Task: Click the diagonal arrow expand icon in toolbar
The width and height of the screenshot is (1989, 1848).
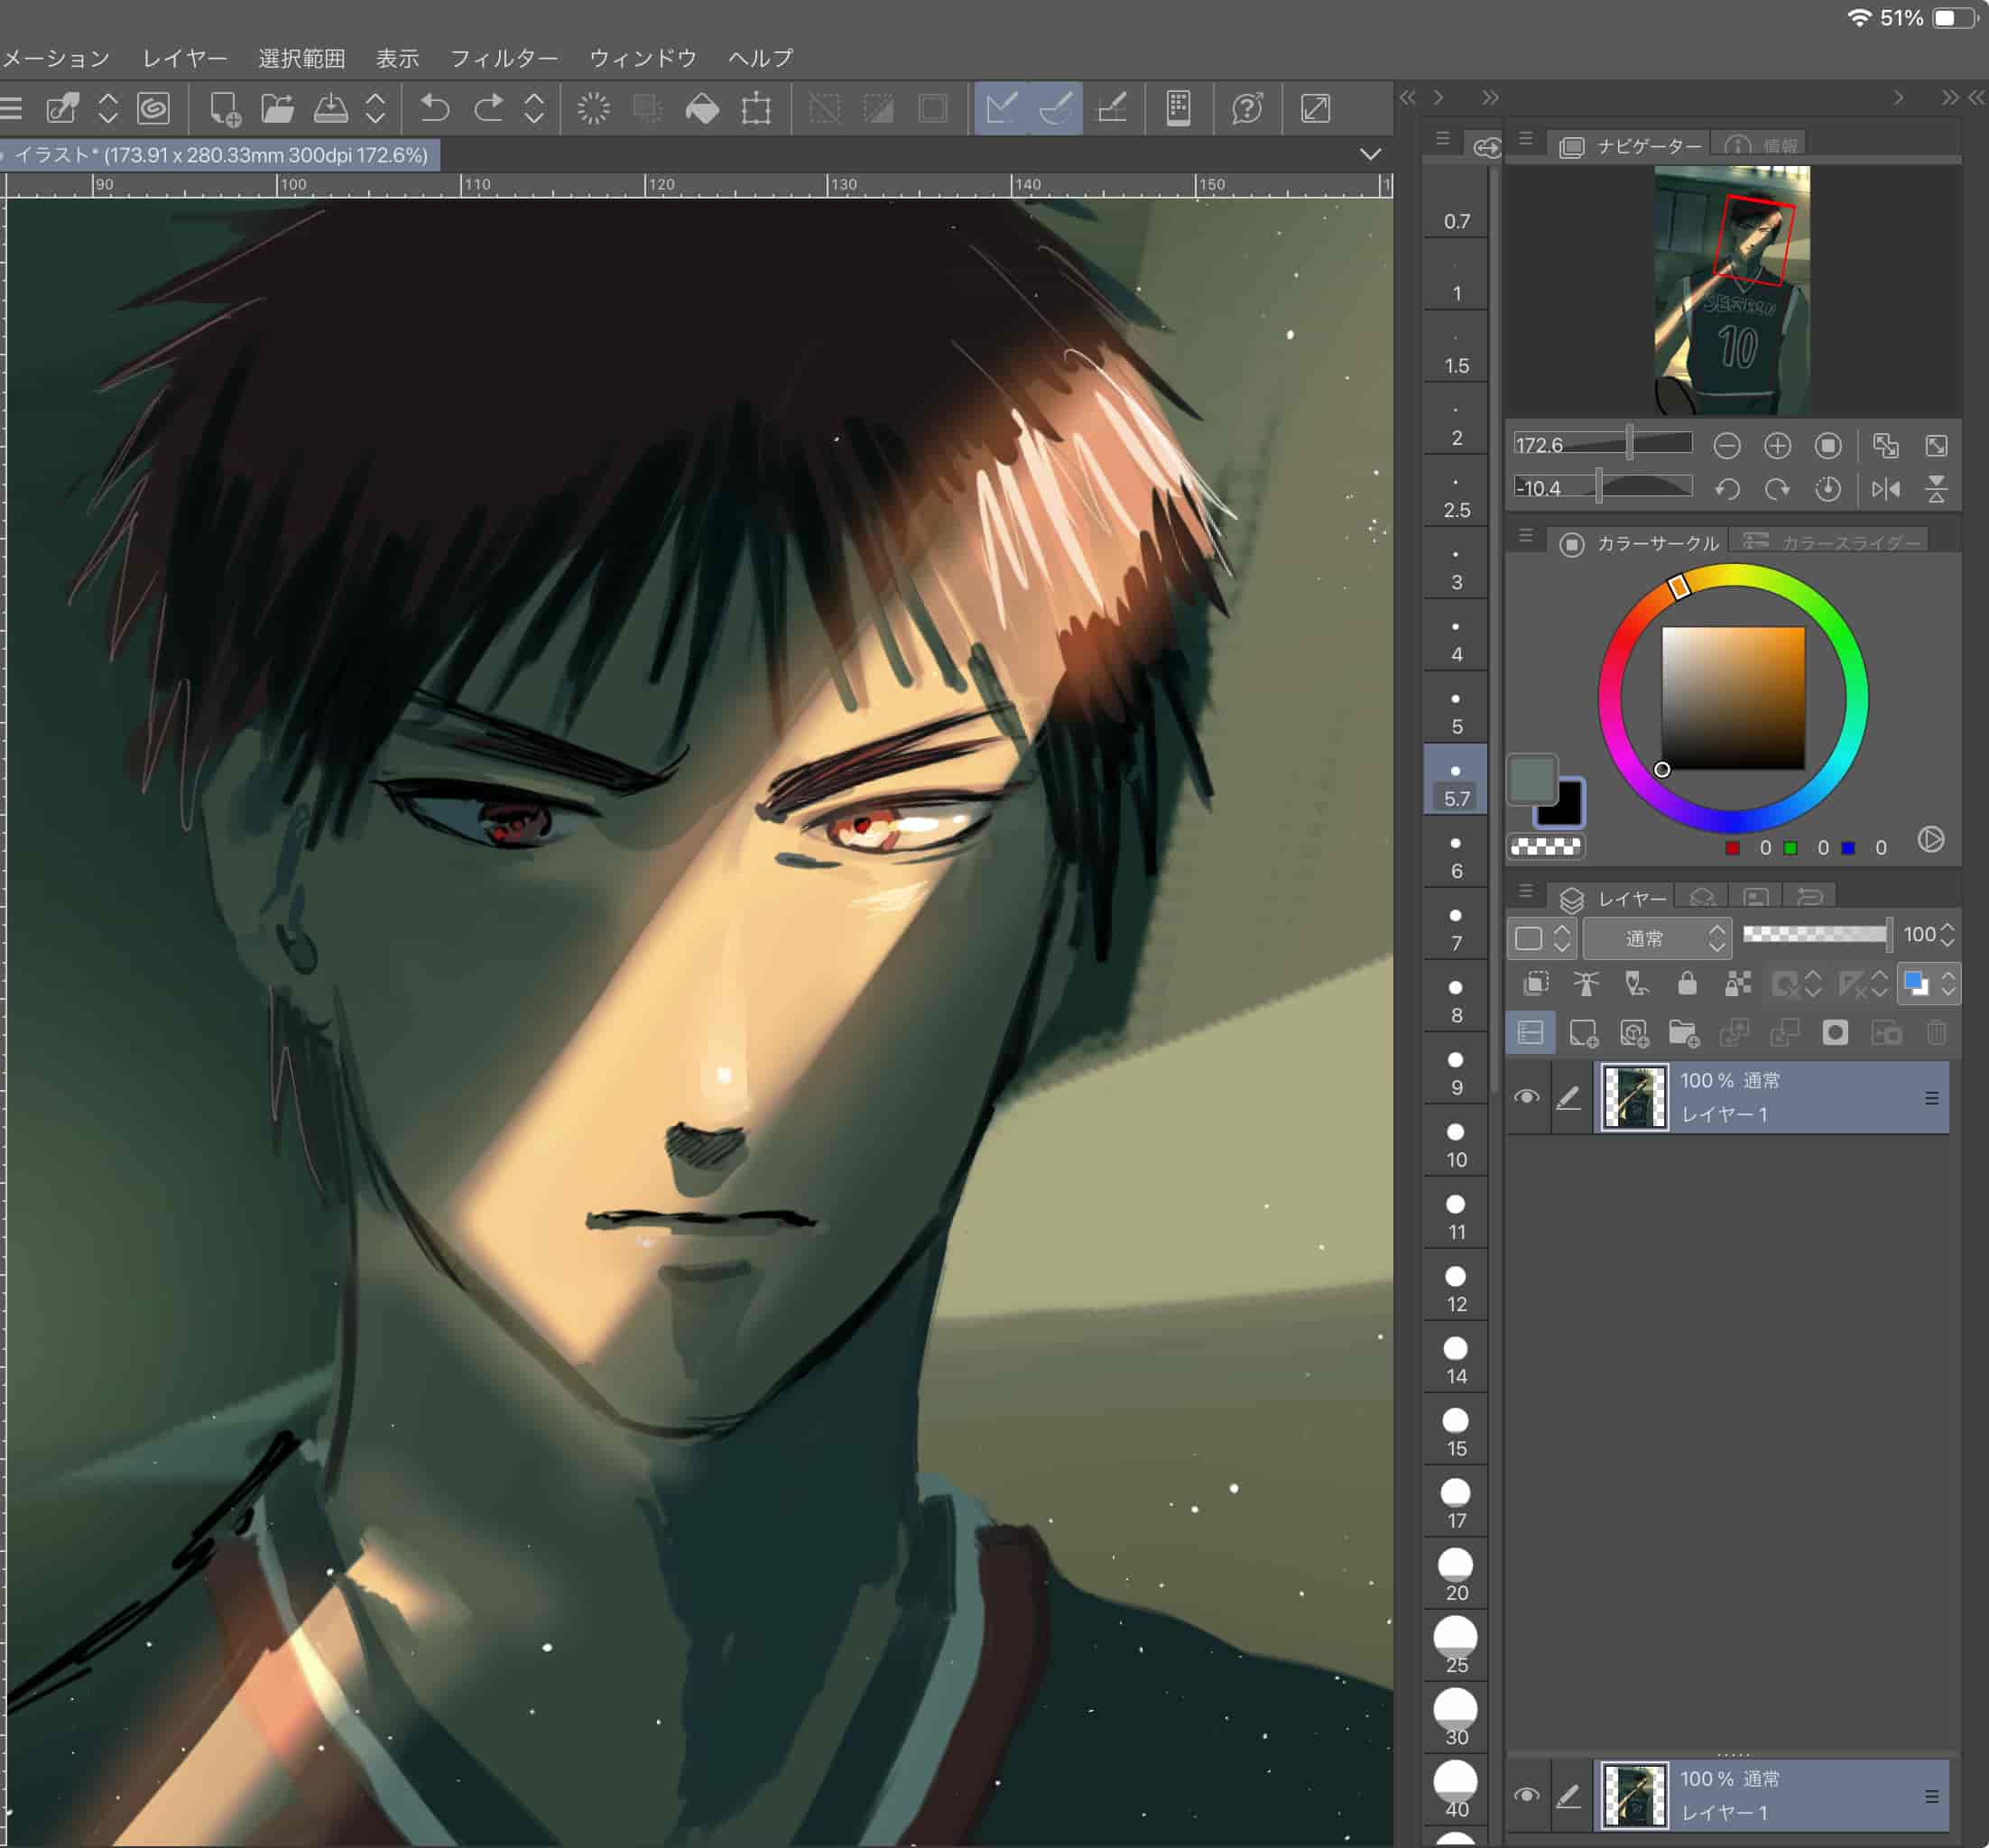Action: 1315,108
